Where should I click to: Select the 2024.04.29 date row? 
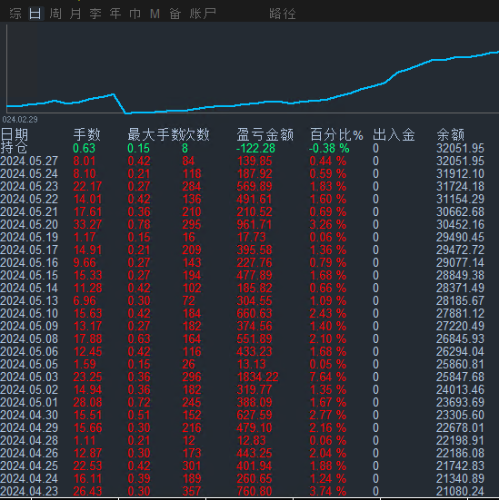pyautogui.click(x=29, y=428)
